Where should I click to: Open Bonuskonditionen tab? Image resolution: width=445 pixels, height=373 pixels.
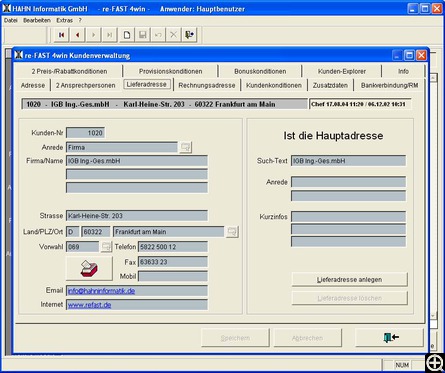click(x=260, y=71)
